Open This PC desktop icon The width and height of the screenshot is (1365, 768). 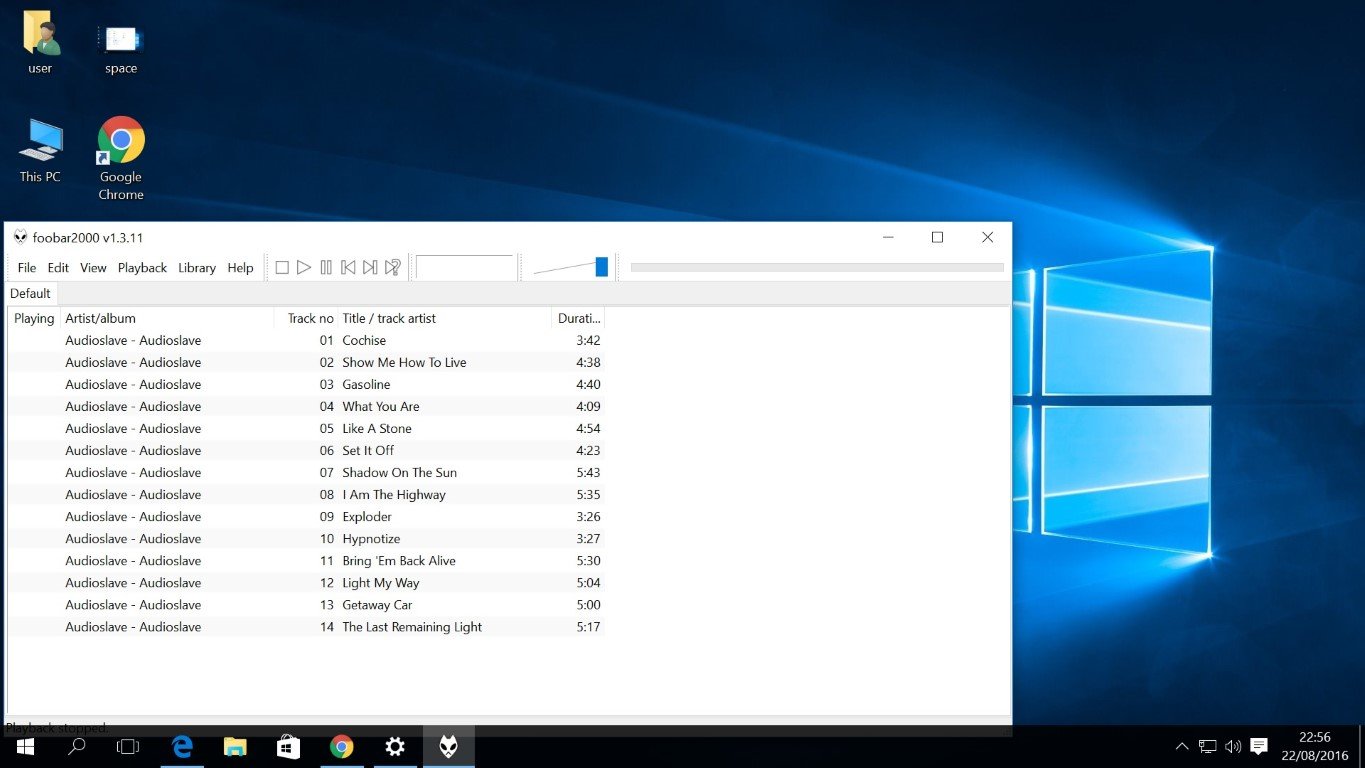click(x=40, y=150)
